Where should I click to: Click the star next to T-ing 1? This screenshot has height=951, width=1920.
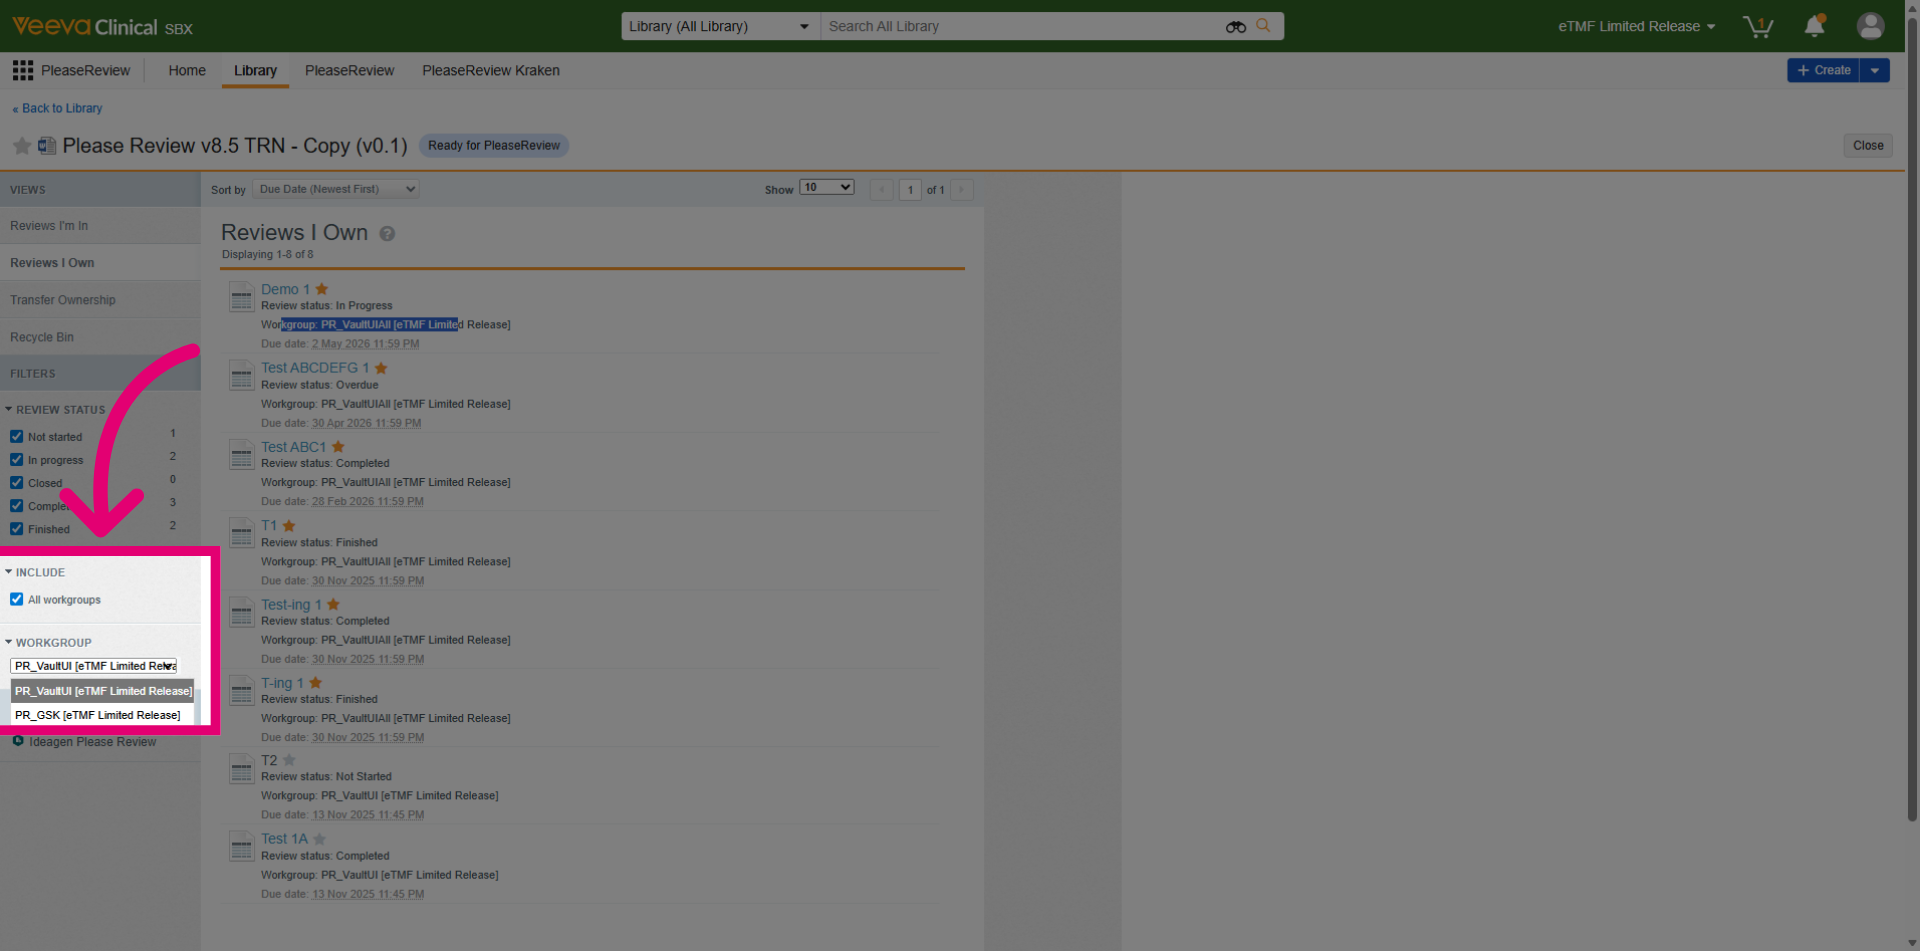tap(316, 683)
